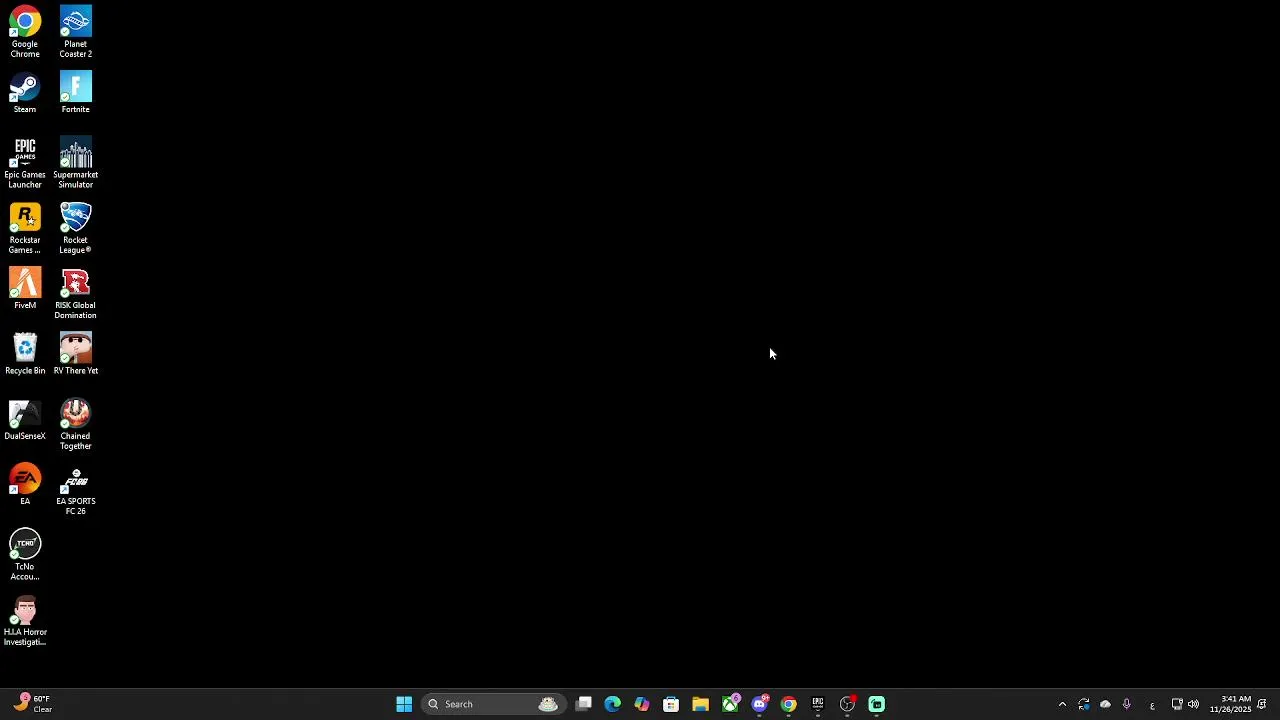Select the Supermarket Simulator desktop icon
The height and width of the screenshot is (720, 1280).
click(75, 163)
